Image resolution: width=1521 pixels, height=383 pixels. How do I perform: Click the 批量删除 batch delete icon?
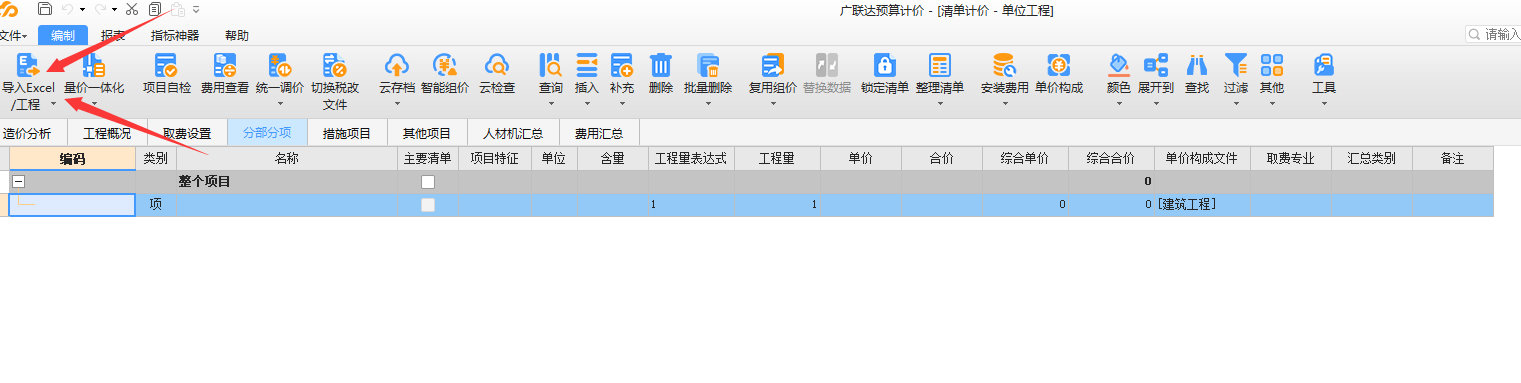tap(708, 66)
